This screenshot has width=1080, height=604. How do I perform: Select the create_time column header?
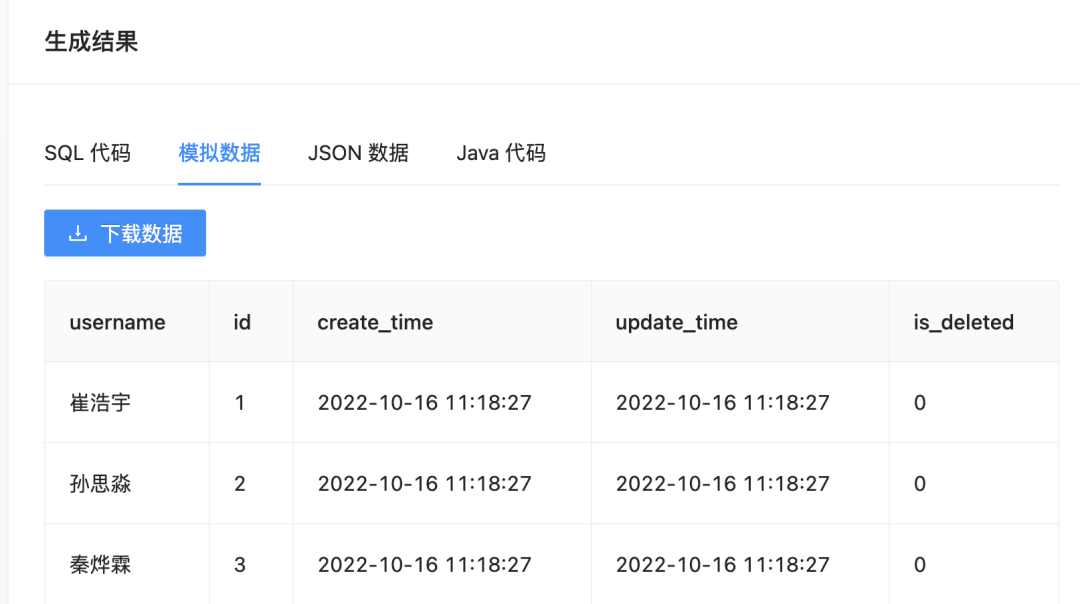tap(375, 322)
